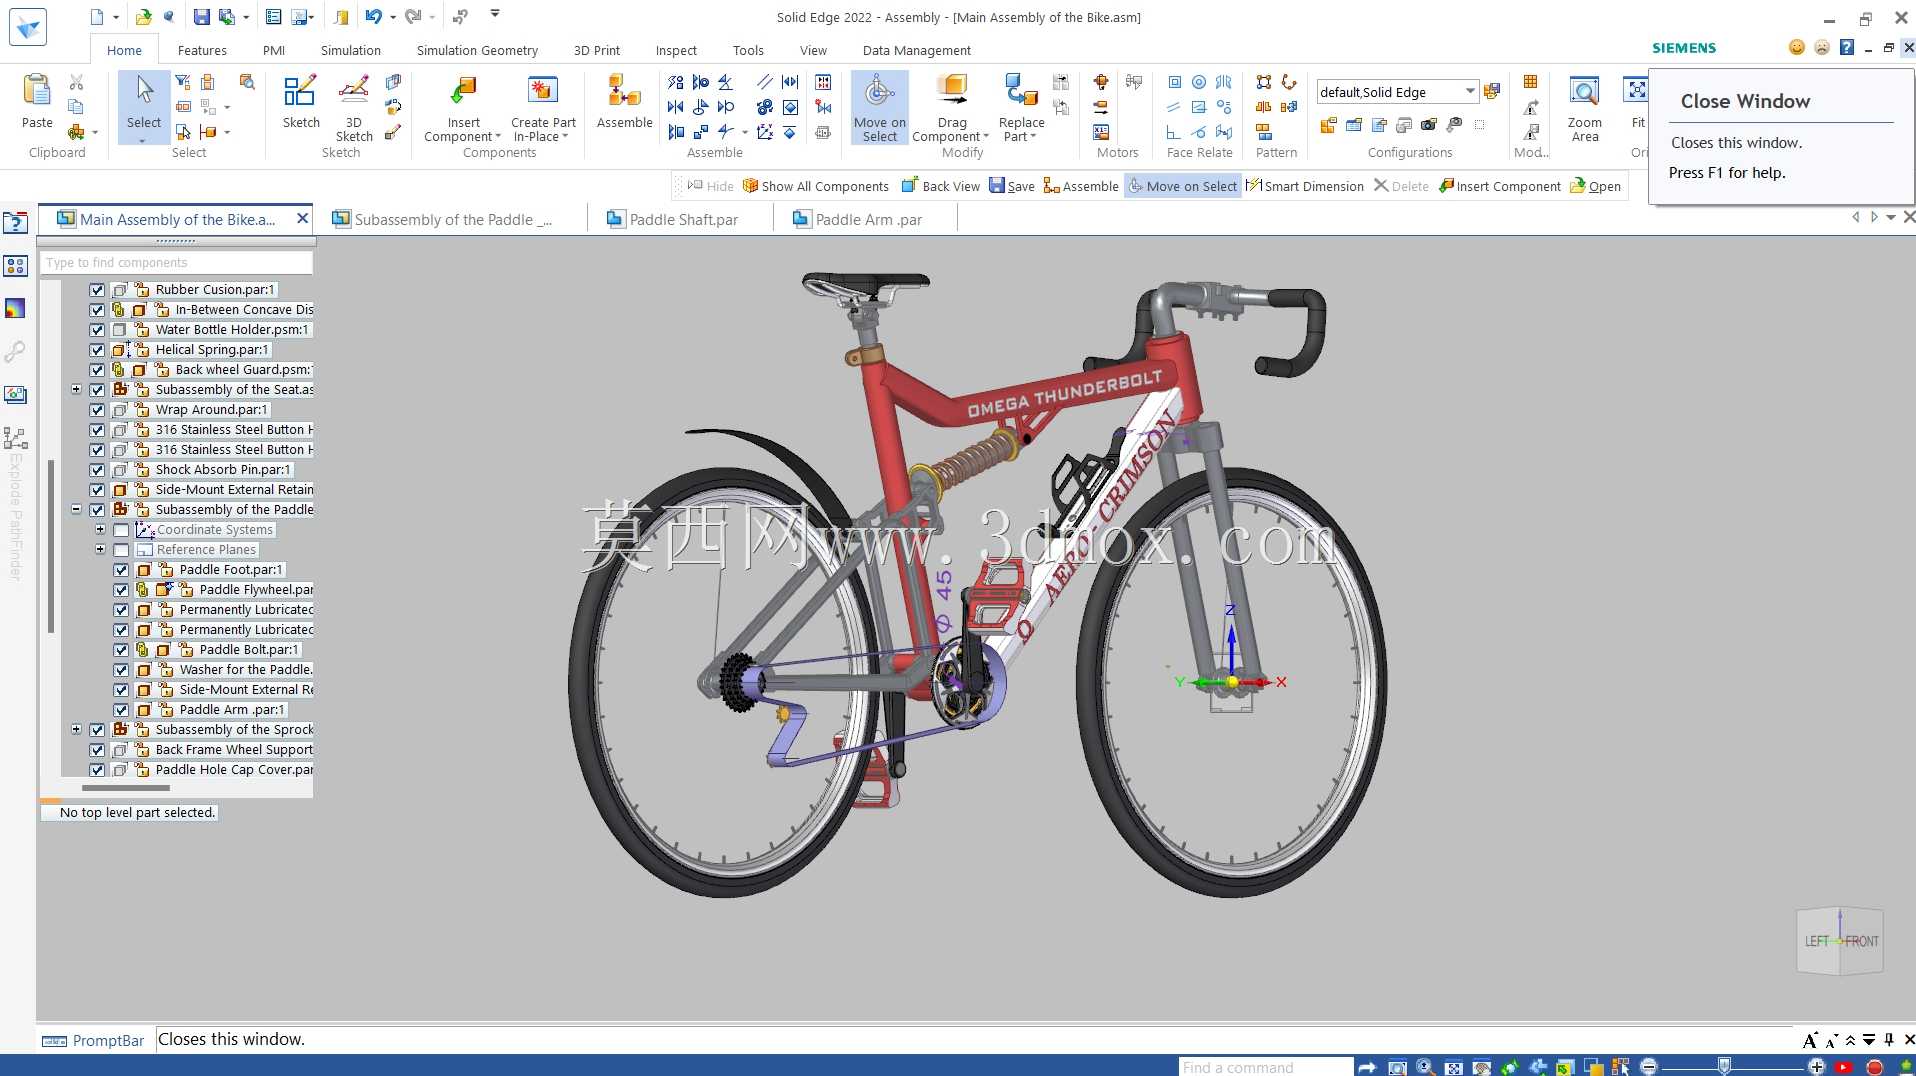Screen dimensions: 1916x1076
Task: Start a new 2D Sketch
Action: 300,101
